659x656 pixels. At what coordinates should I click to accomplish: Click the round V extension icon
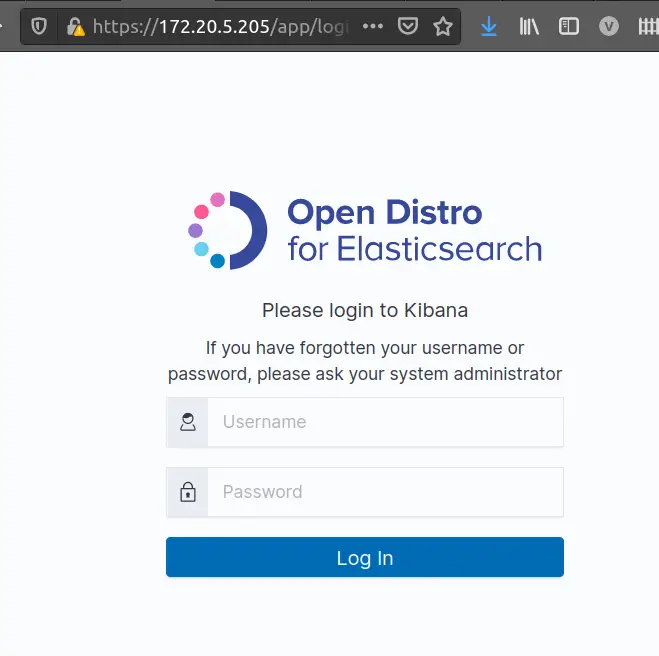pos(609,26)
